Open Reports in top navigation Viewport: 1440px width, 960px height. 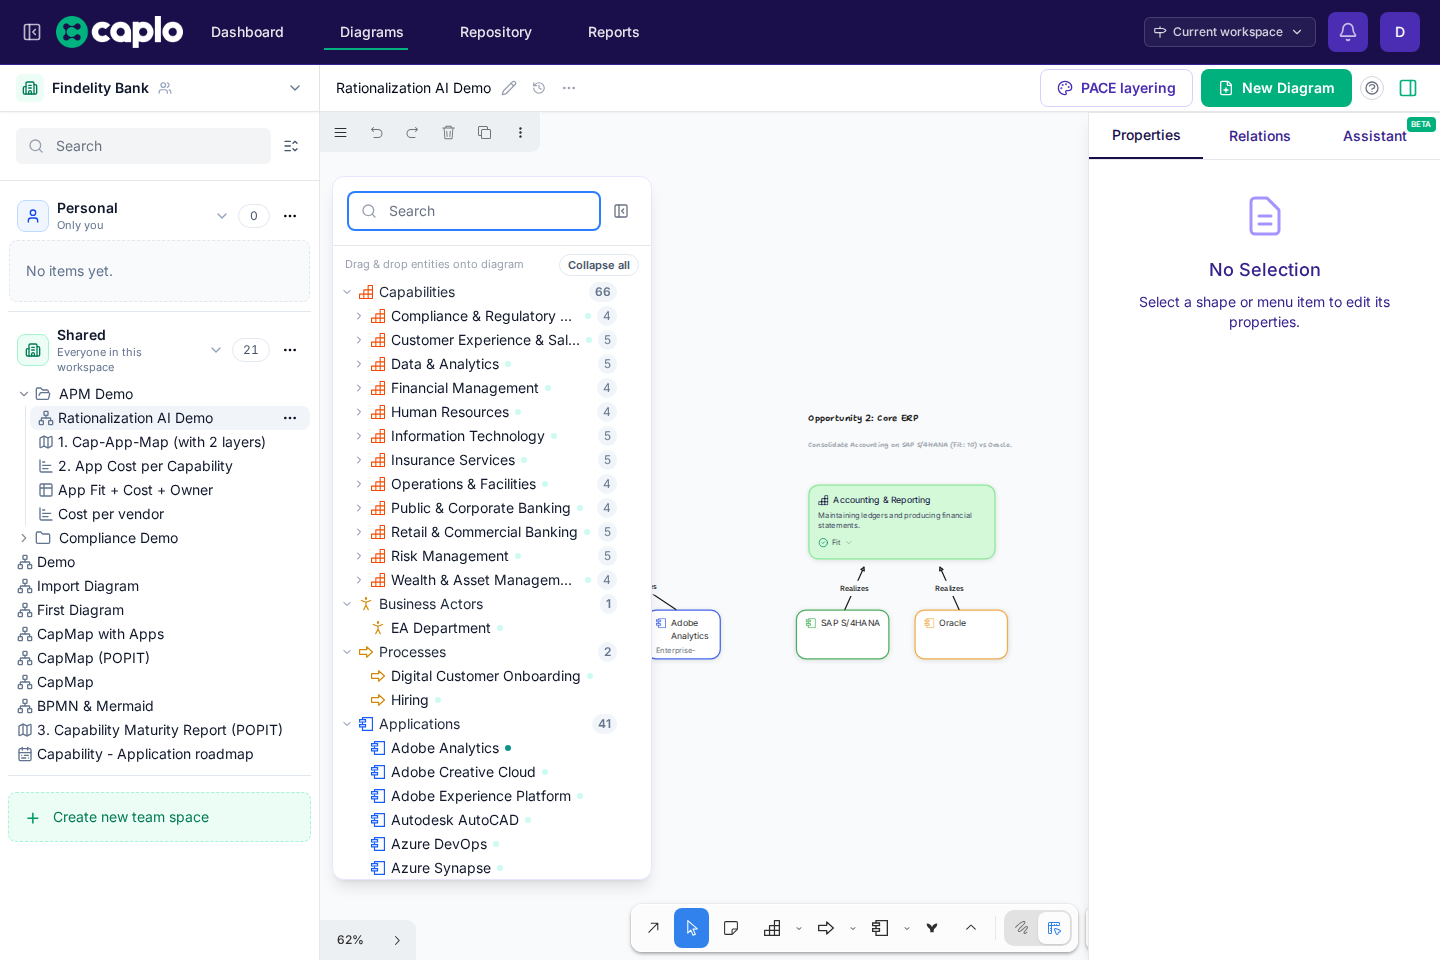point(614,32)
